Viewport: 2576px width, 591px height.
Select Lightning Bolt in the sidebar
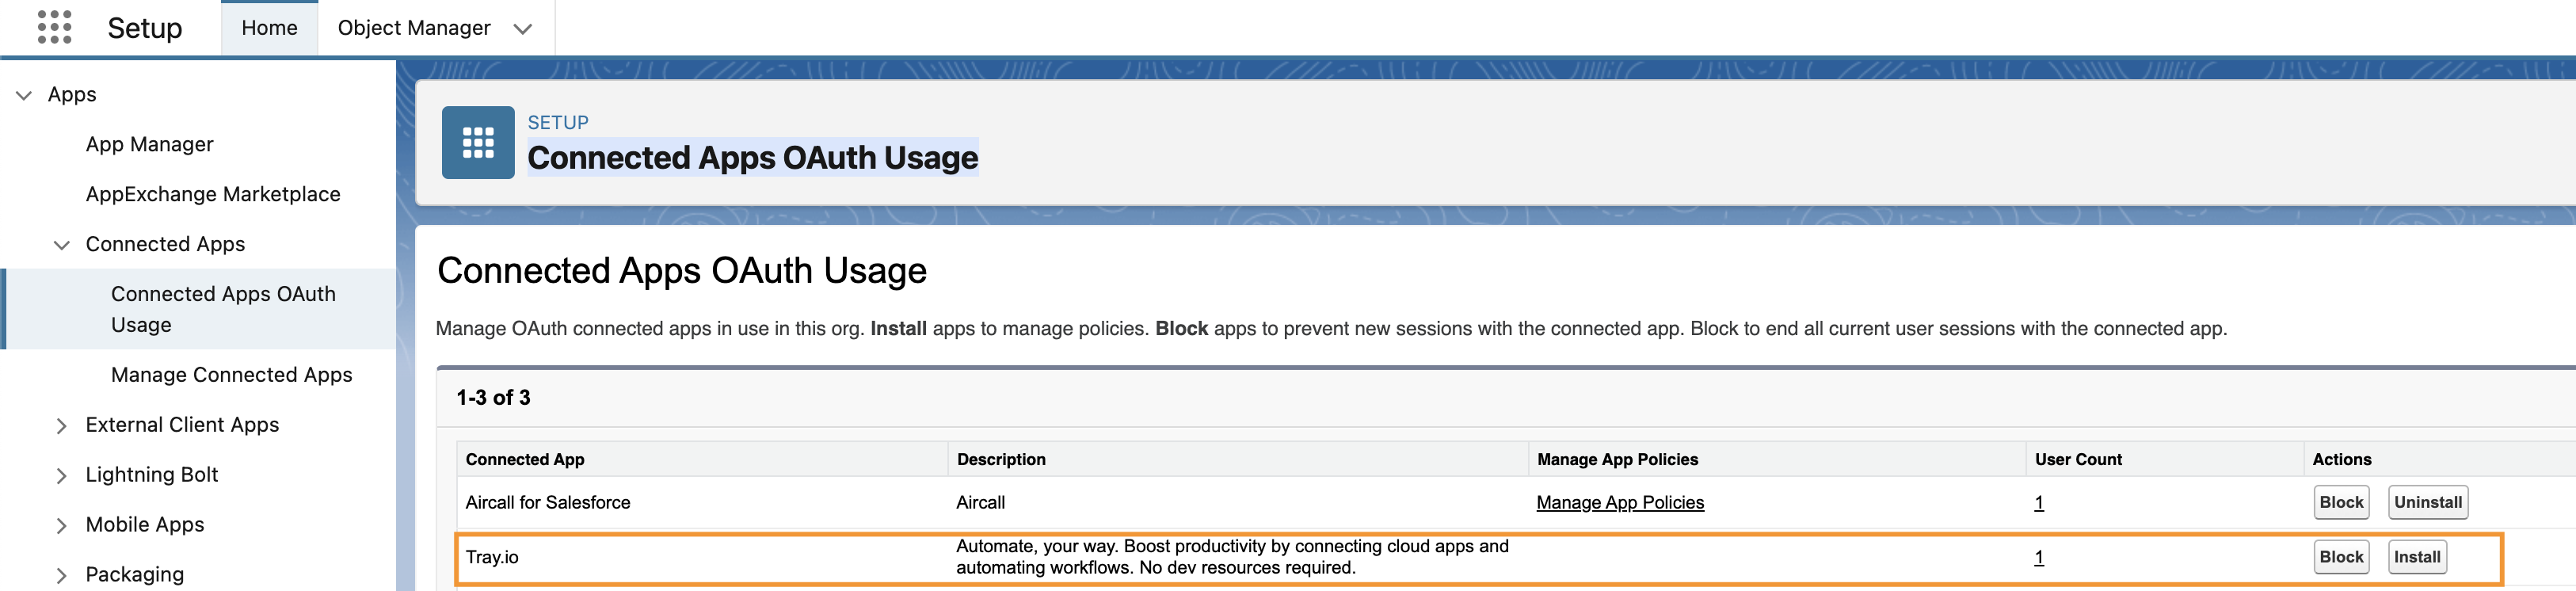(x=152, y=475)
